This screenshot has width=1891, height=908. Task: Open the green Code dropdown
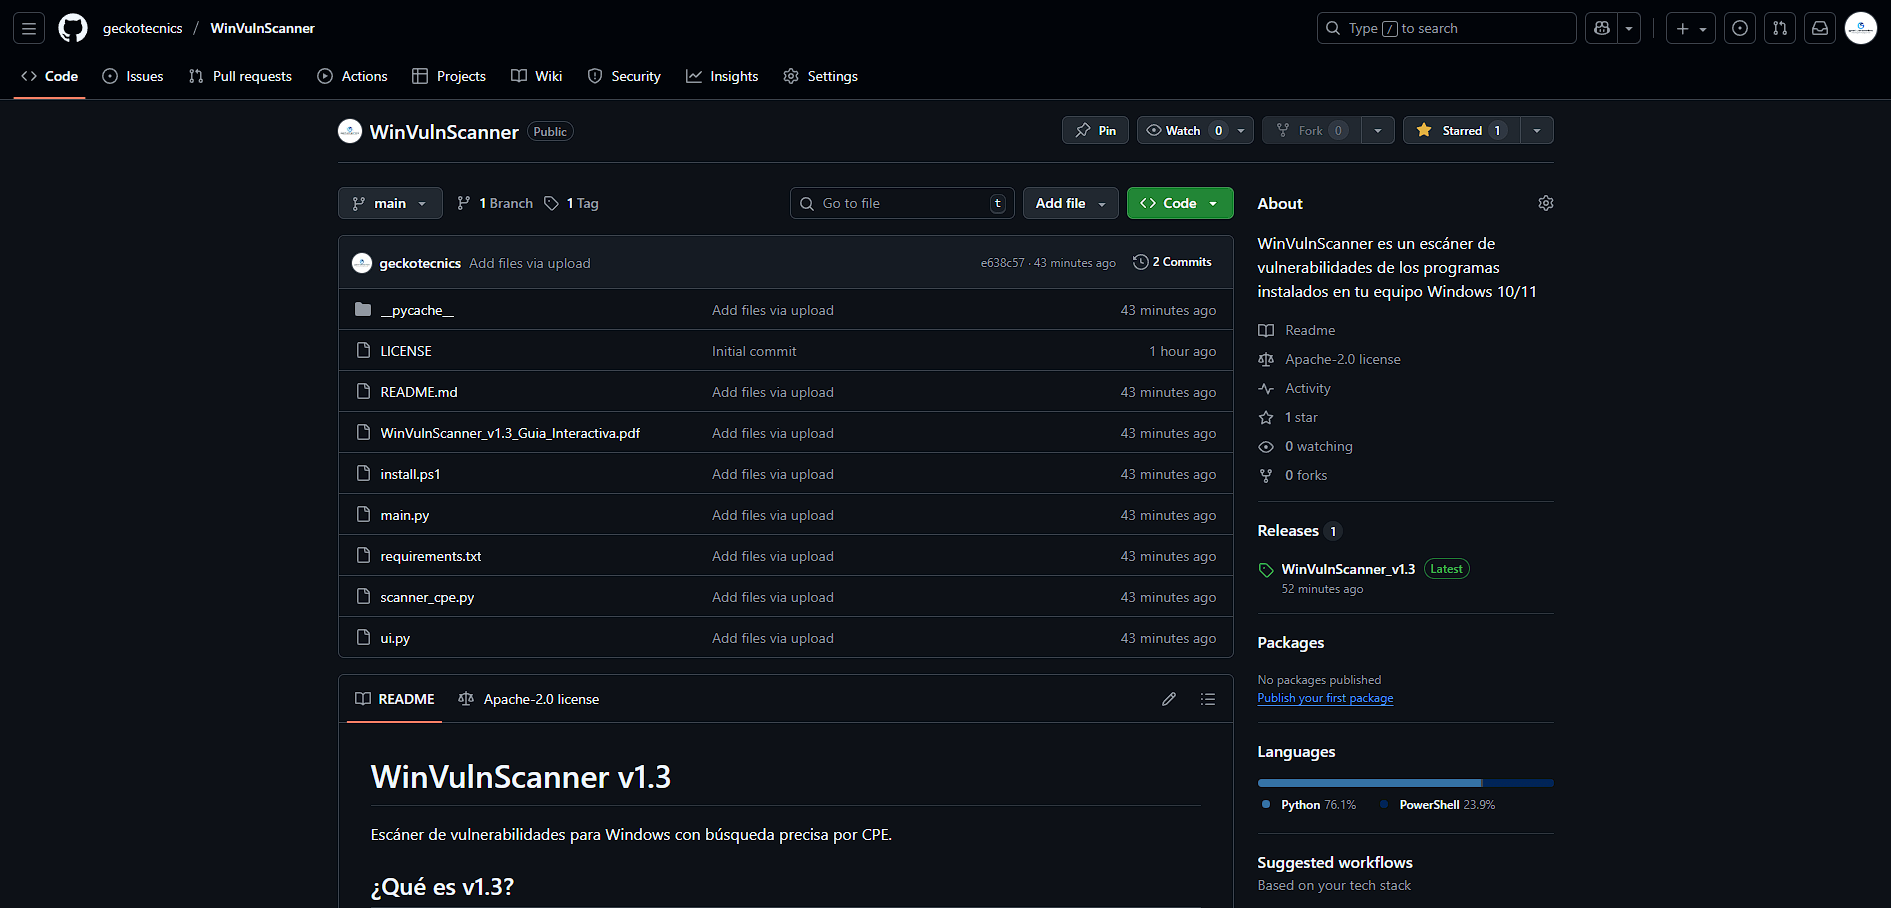1180,203
